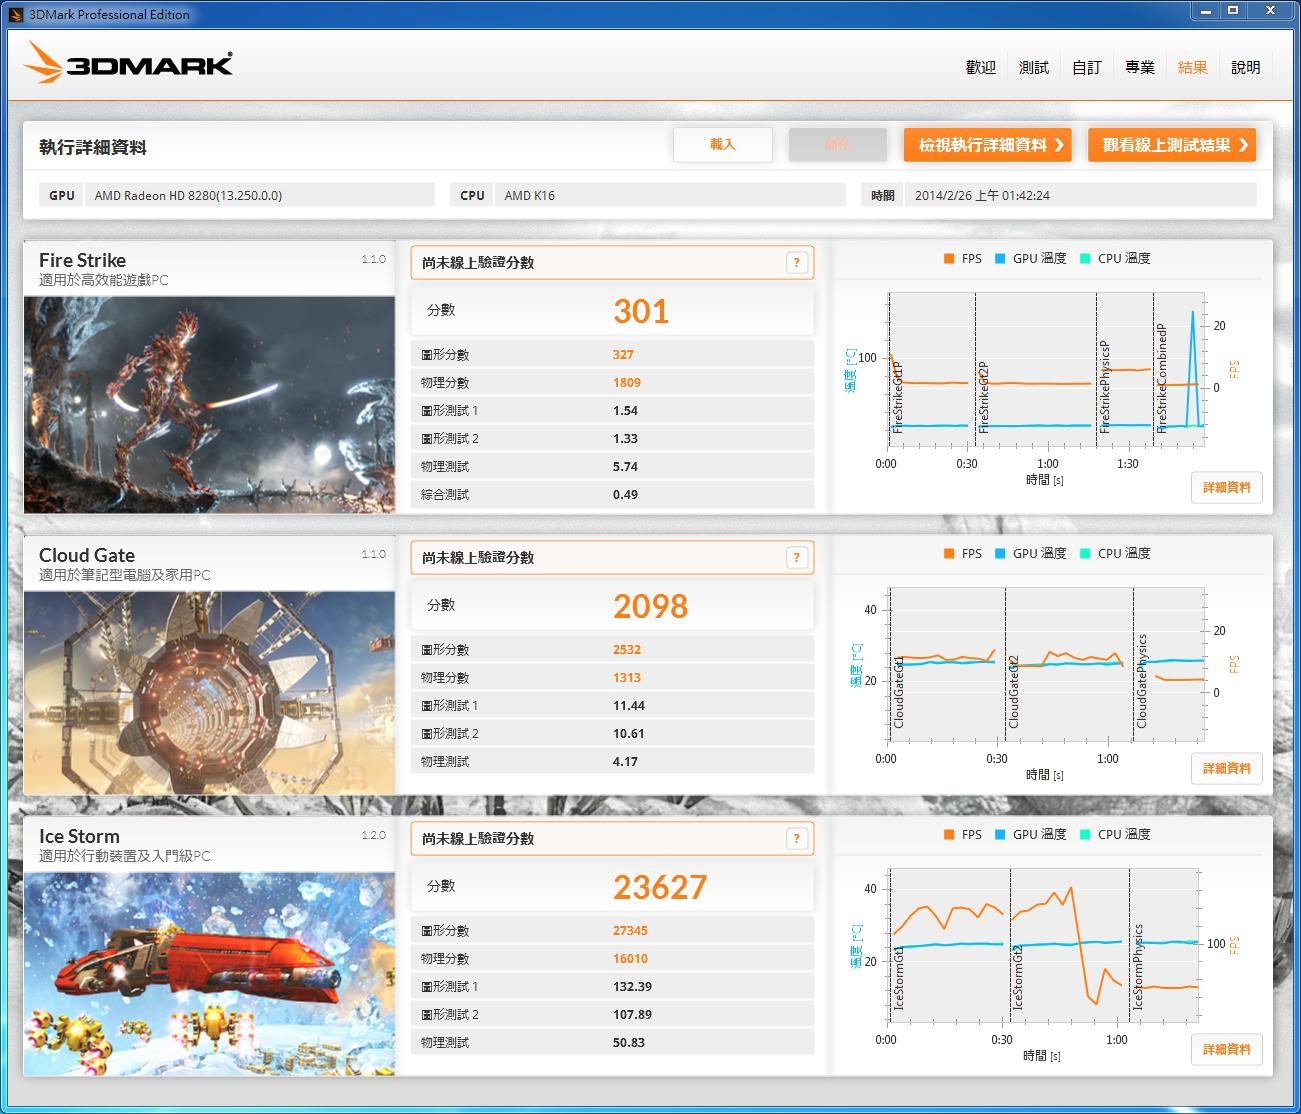Click the Cloud Gate title heading
Screen dimensions: 1301x1114
[x=87, y=555]
